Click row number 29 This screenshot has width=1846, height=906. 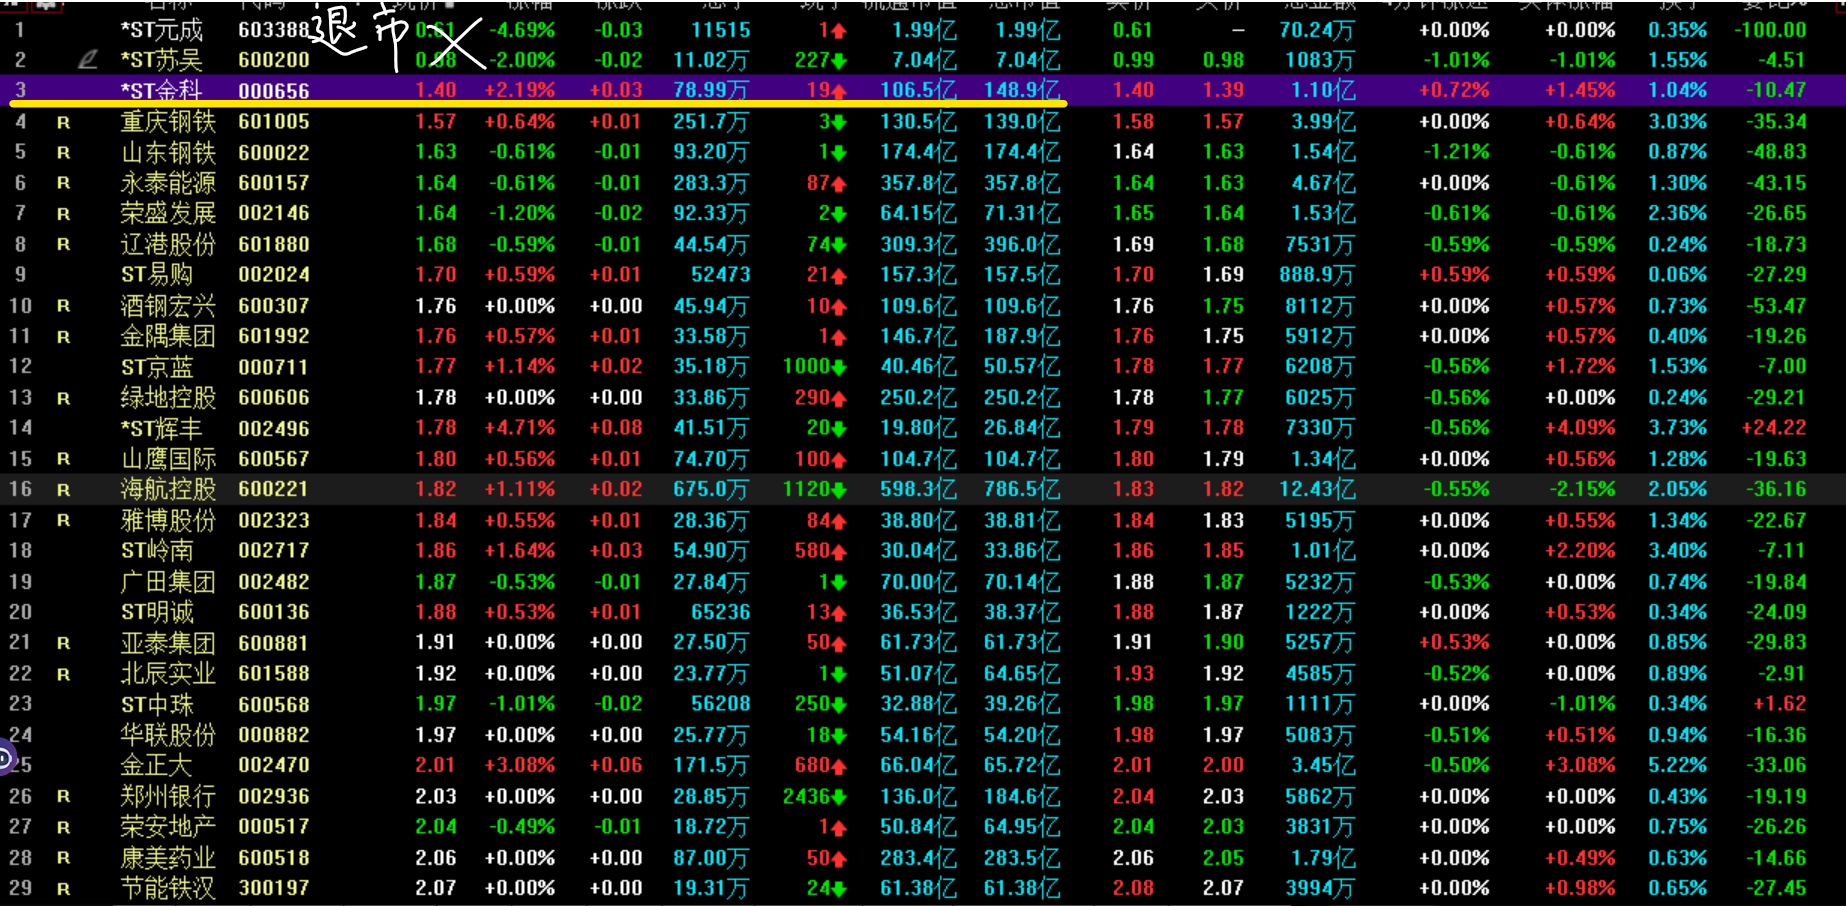(20, 888)
